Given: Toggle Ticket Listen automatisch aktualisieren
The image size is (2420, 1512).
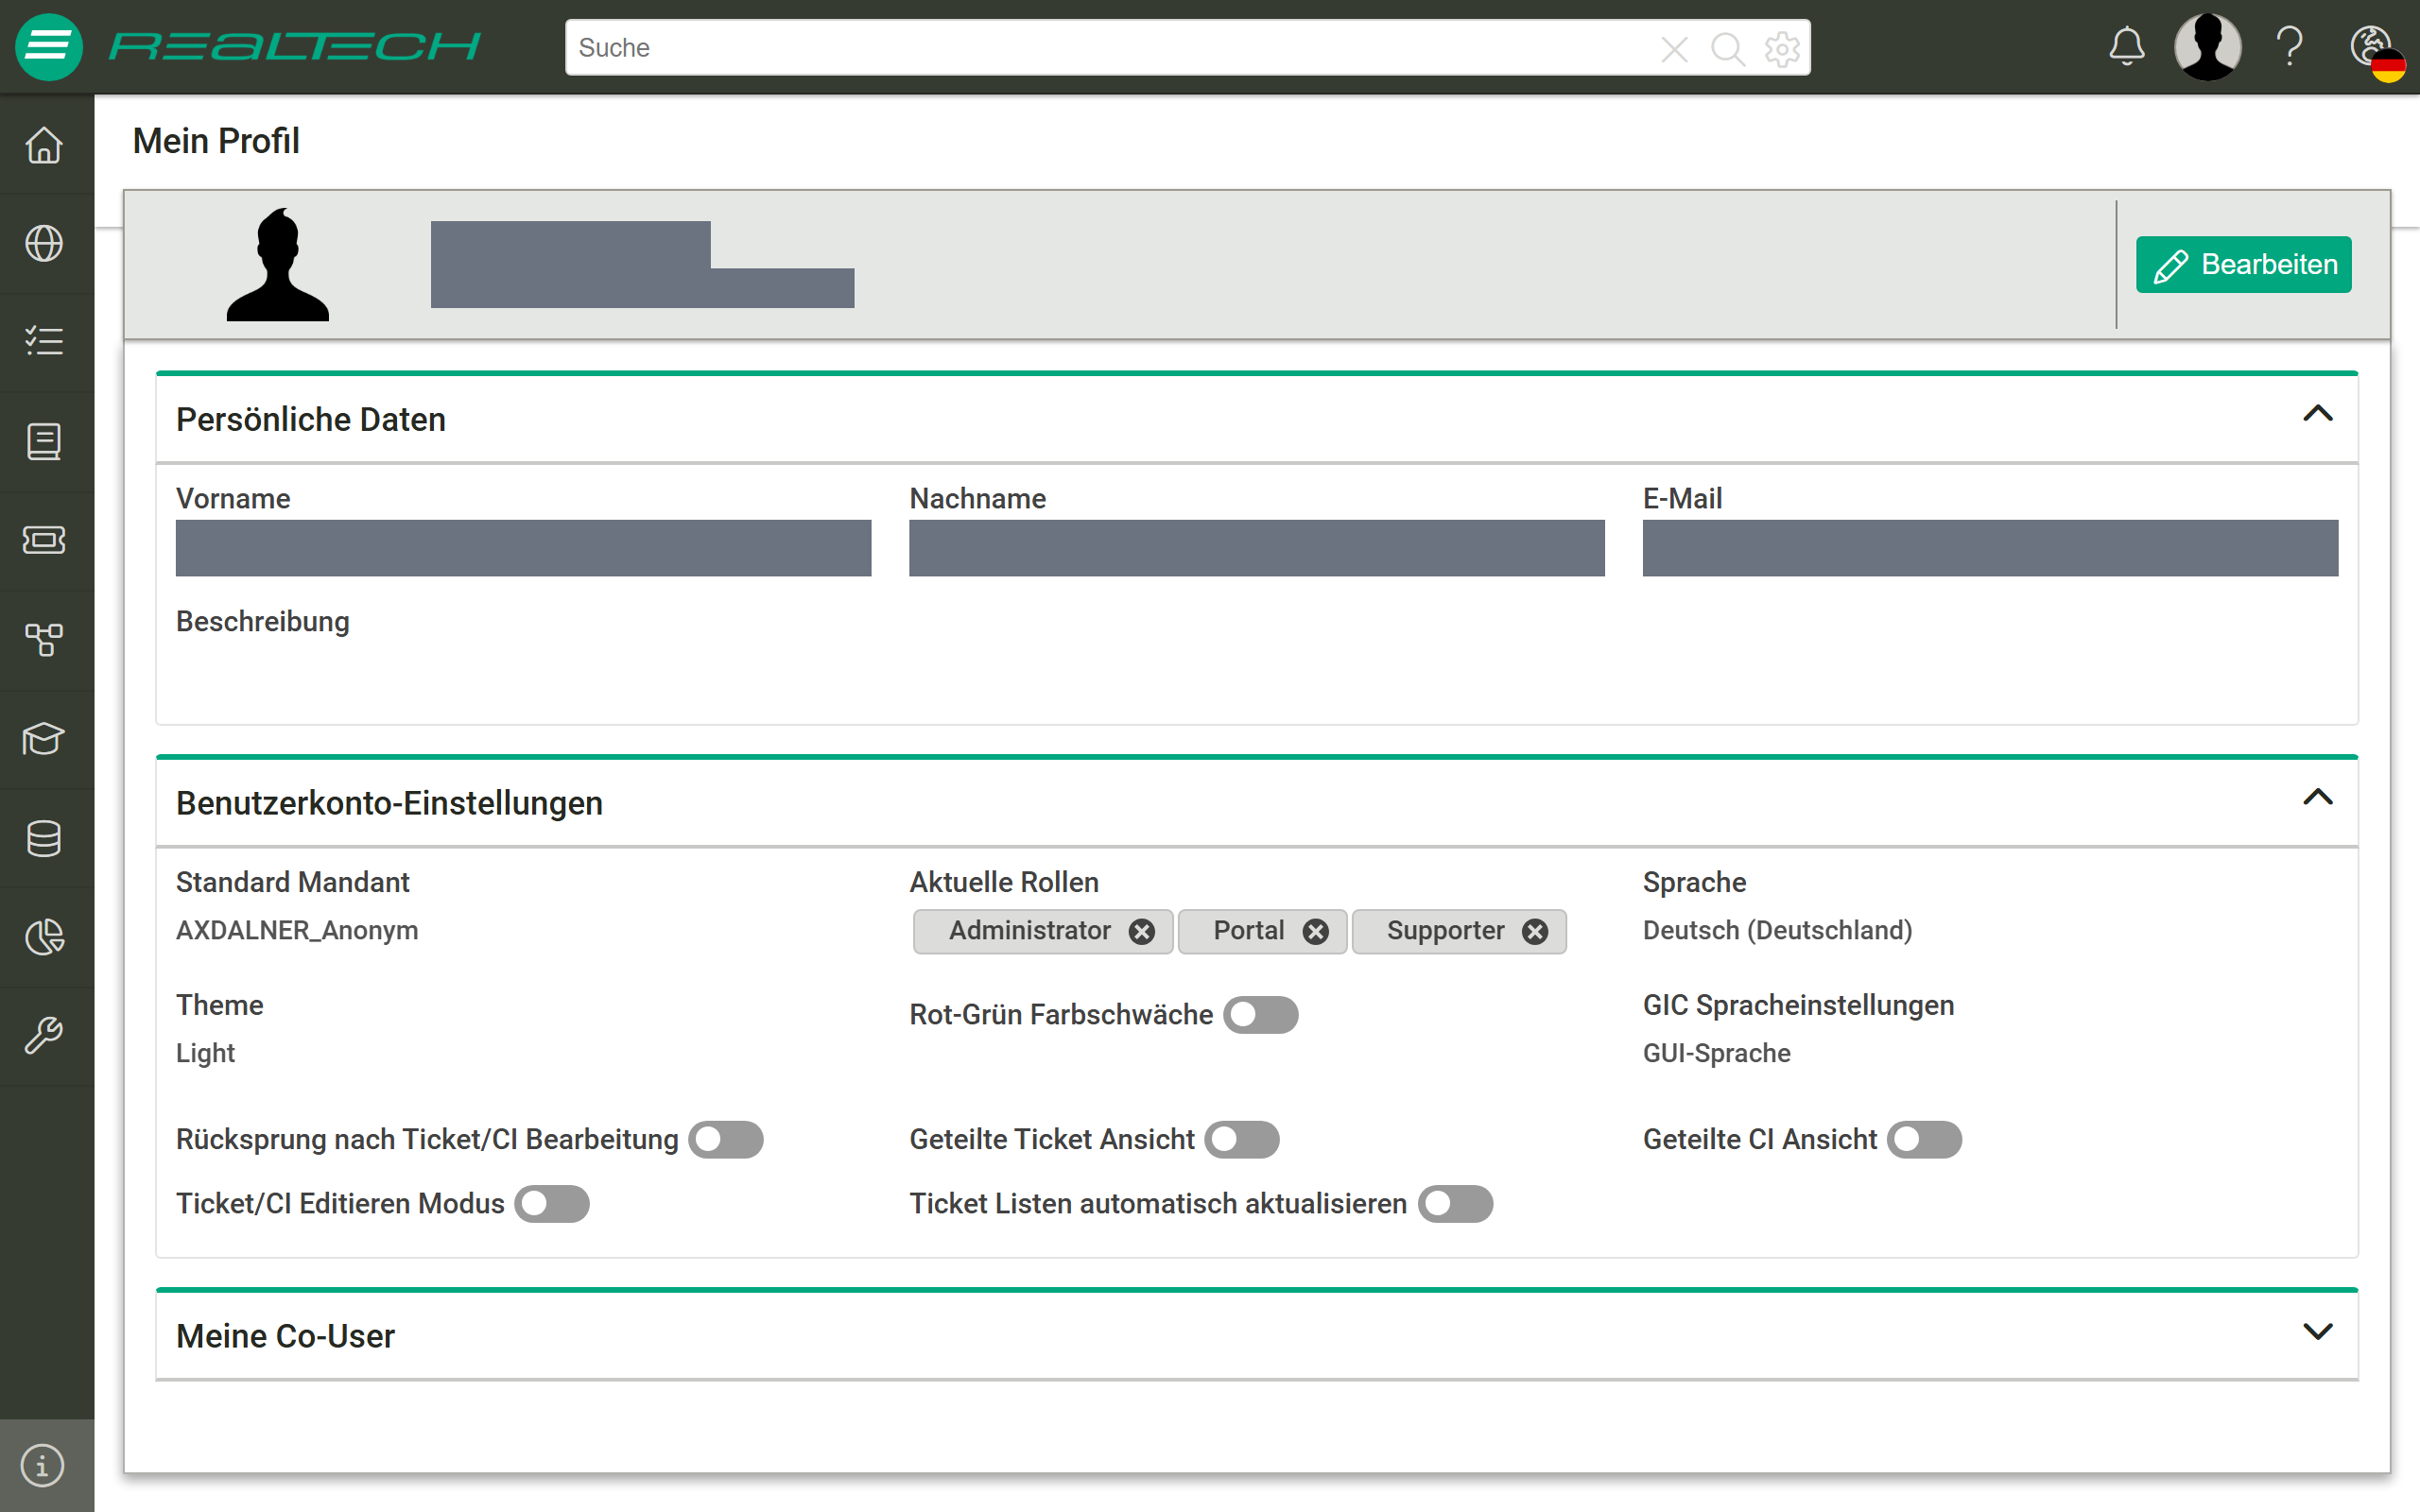Looking at the screenshot, I should point(1456,1204).
